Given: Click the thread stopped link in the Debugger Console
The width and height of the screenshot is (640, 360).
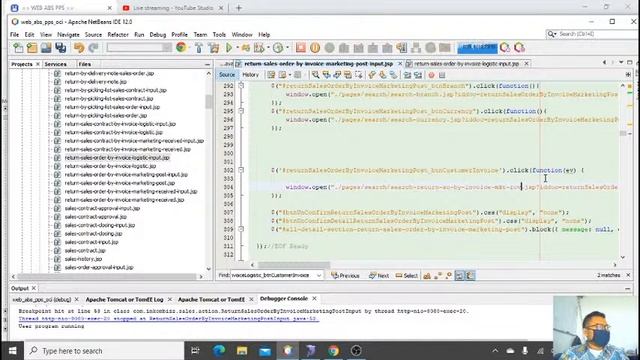Looking at the screenshot, I should point(168,318).
